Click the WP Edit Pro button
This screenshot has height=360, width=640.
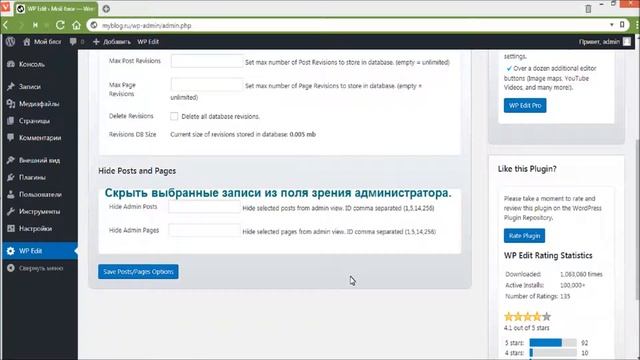click(525, 105)
